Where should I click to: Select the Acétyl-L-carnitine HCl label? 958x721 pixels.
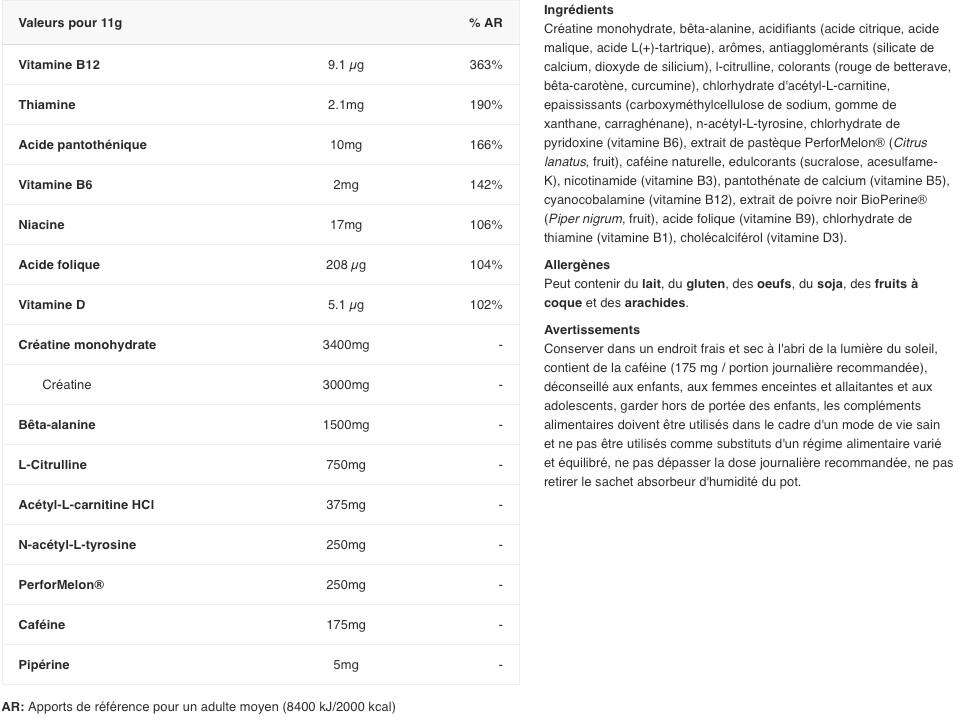tap(86, 505)
